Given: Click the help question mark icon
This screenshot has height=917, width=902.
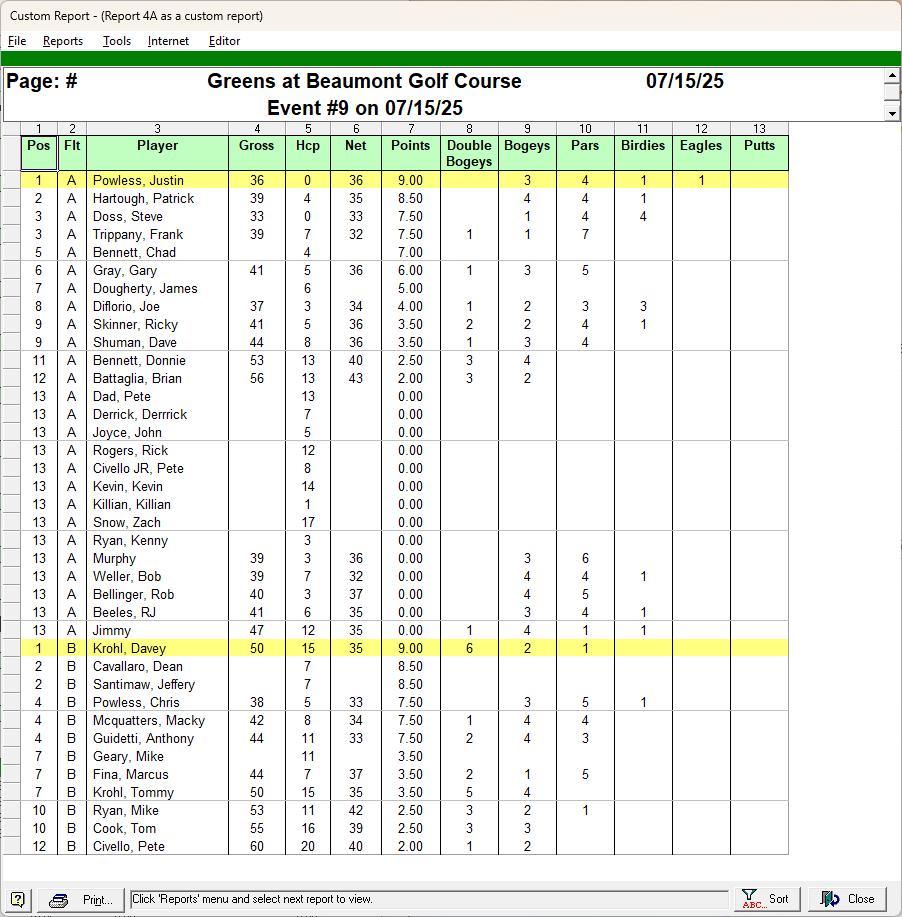Looking at the screenshot, I should (18, 899).
